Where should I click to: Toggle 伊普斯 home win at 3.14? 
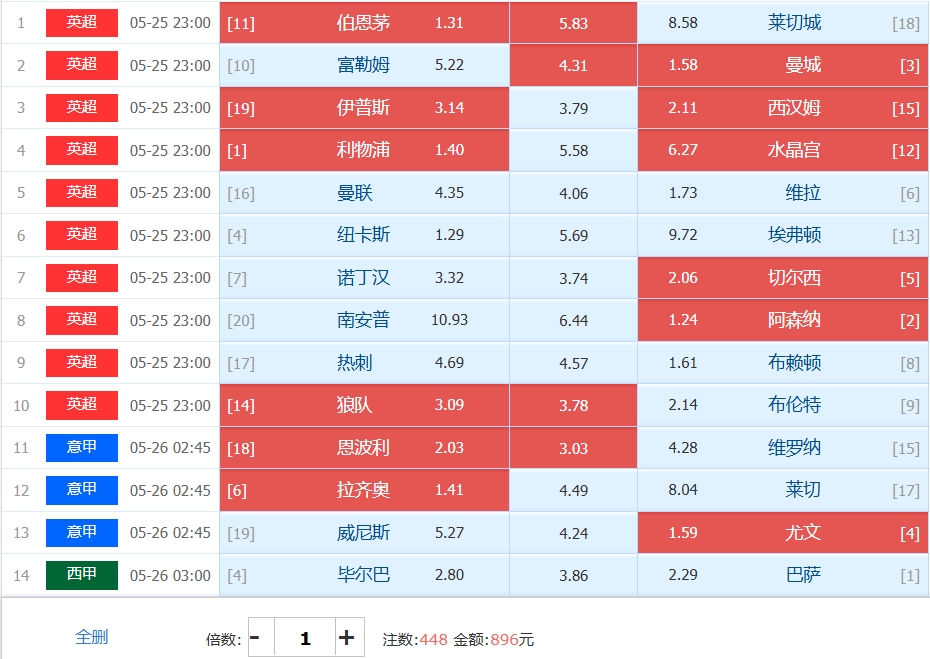[364, 107]
